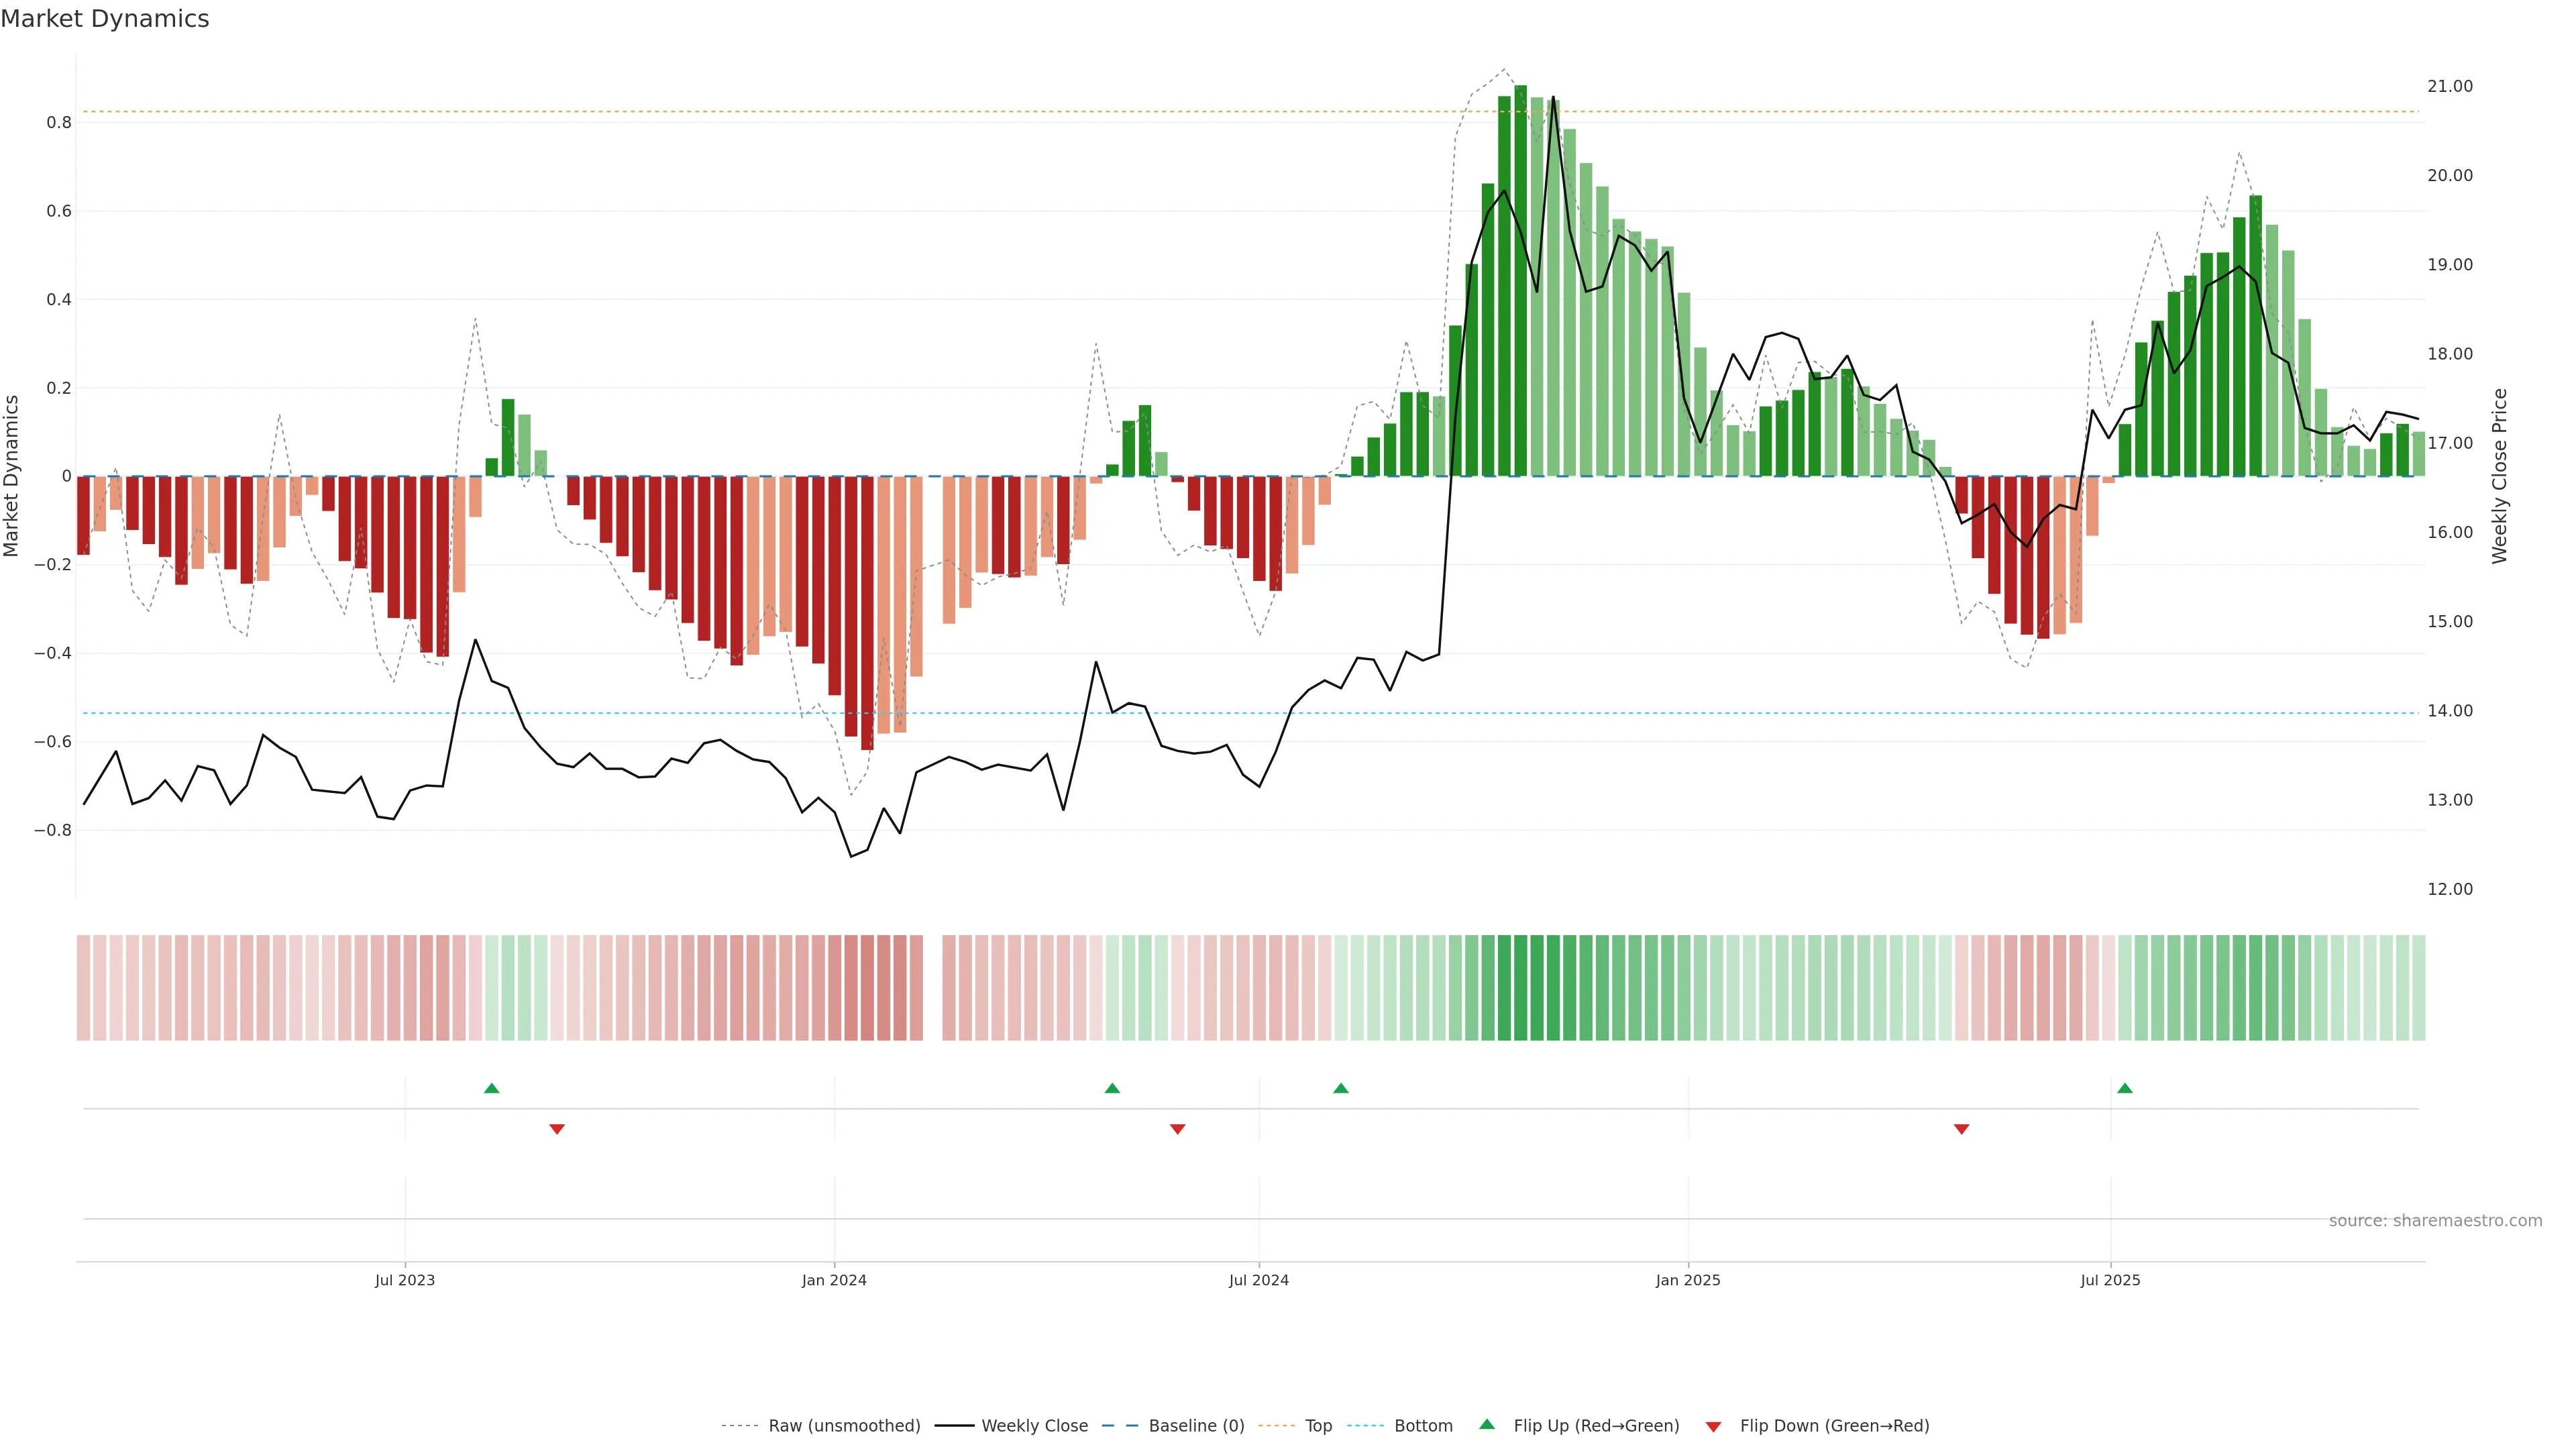
Task: Click the tallest dark green bar at the peak
Action: 1520,280
